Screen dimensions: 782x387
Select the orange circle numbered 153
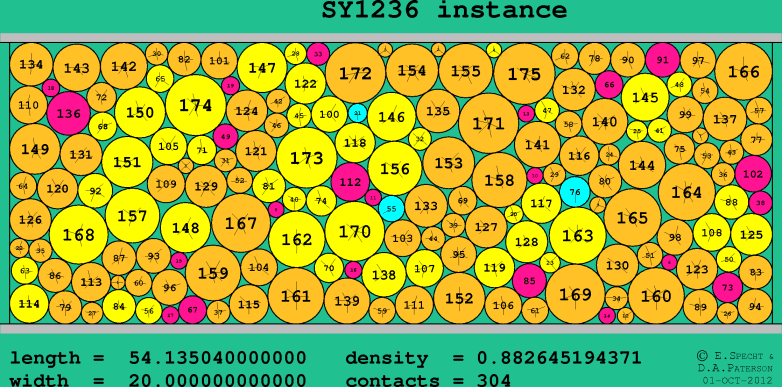449,163
